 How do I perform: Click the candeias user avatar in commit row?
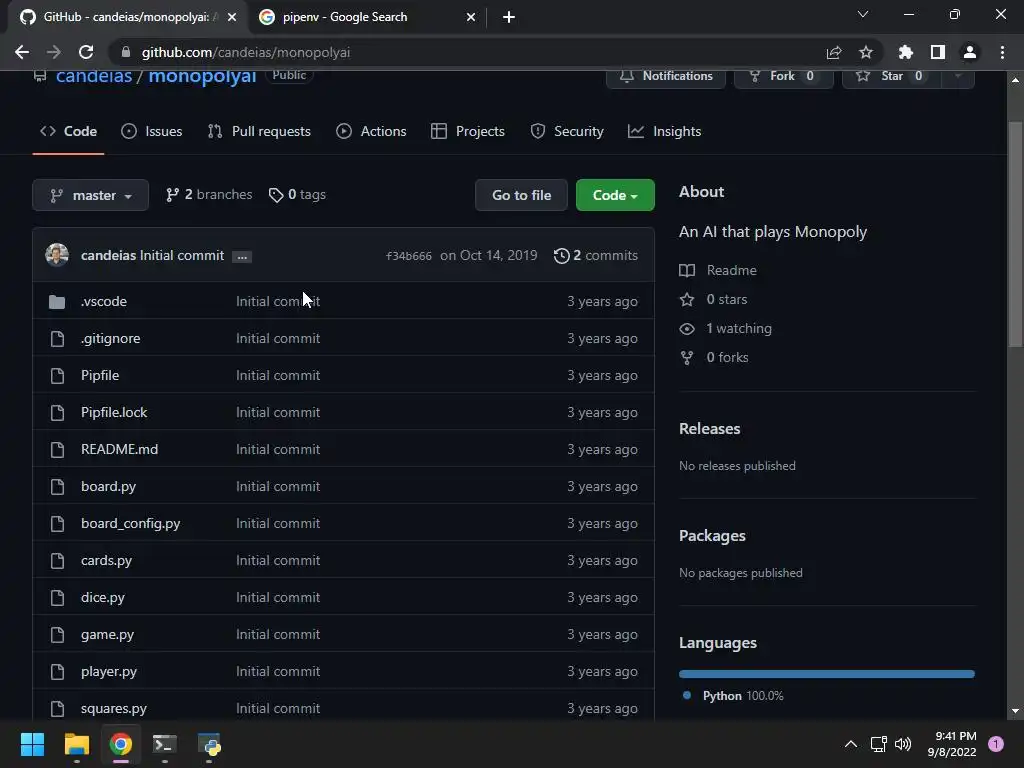tap(57, 255)
